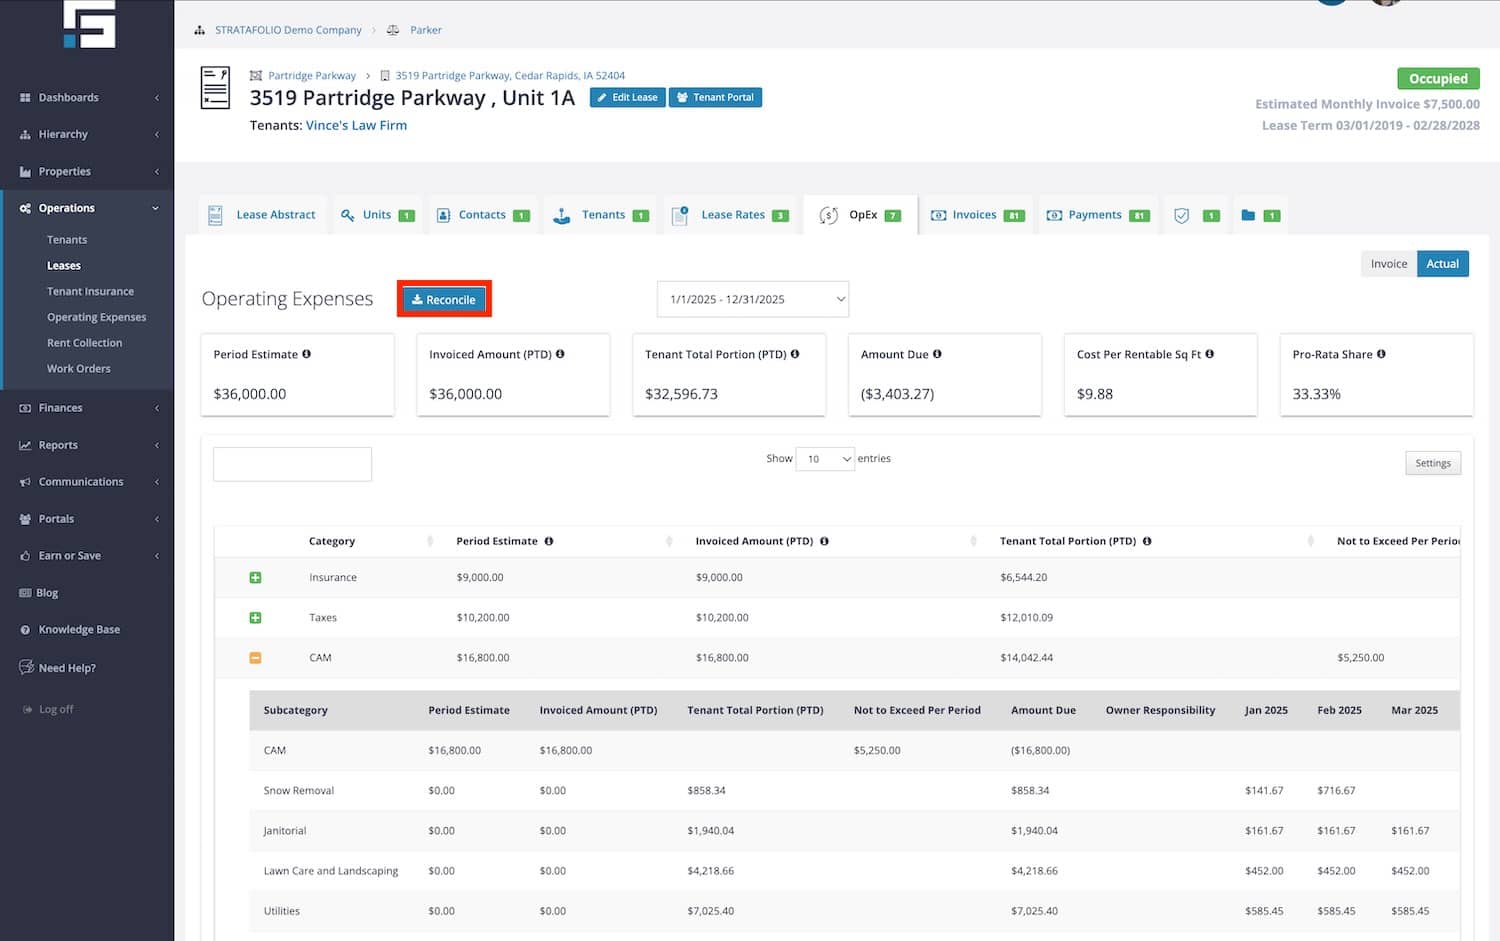Click the Period Estimate info icon

[306, 354]
